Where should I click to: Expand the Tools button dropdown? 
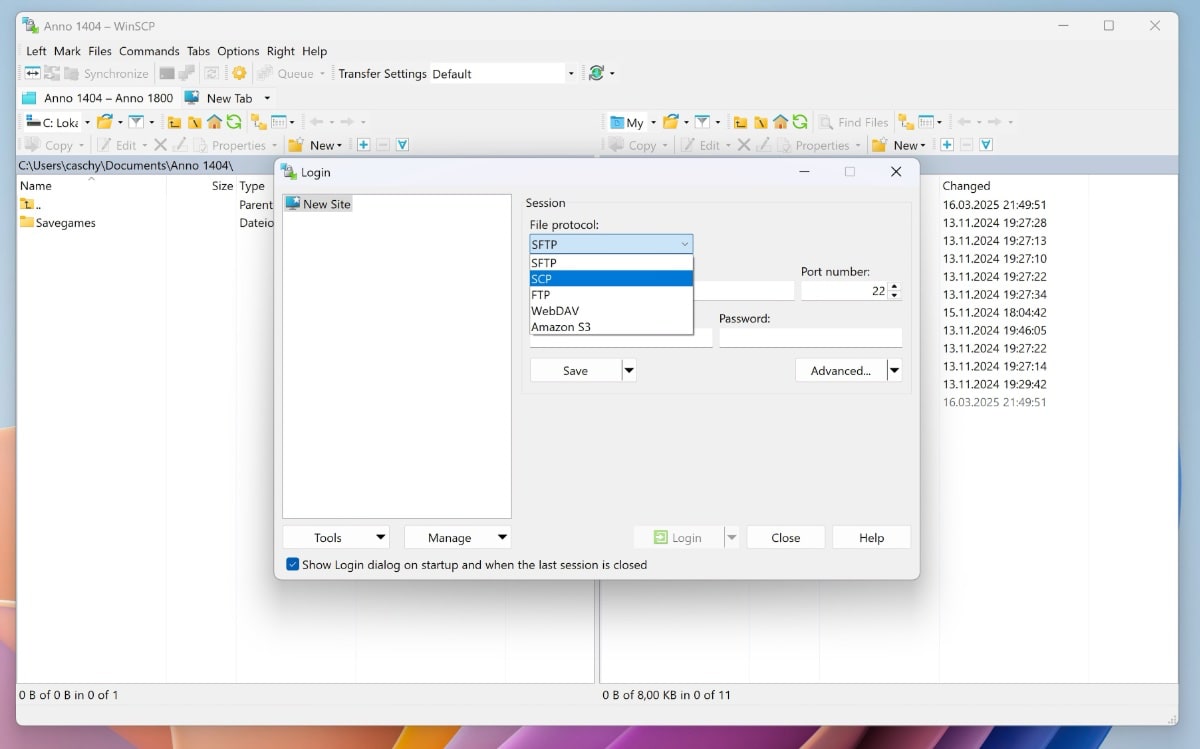[x=380, y=538]
